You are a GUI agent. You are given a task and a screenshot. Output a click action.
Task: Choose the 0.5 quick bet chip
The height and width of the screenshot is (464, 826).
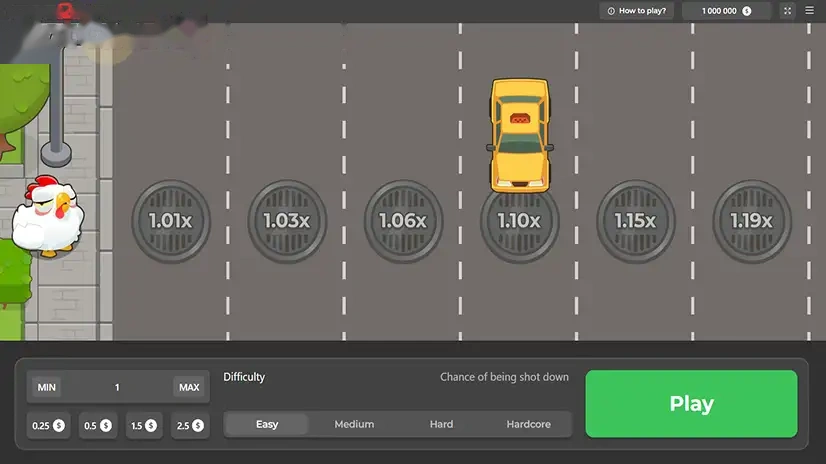pos(97,425)
